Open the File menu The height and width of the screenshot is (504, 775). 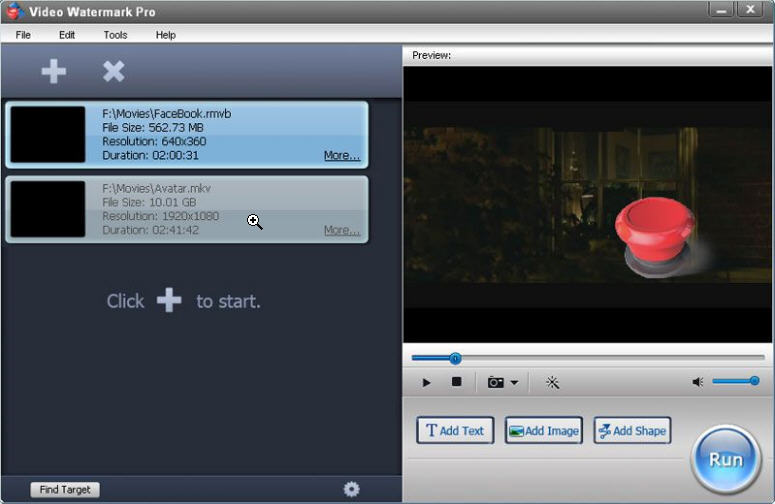click(23, 35)
